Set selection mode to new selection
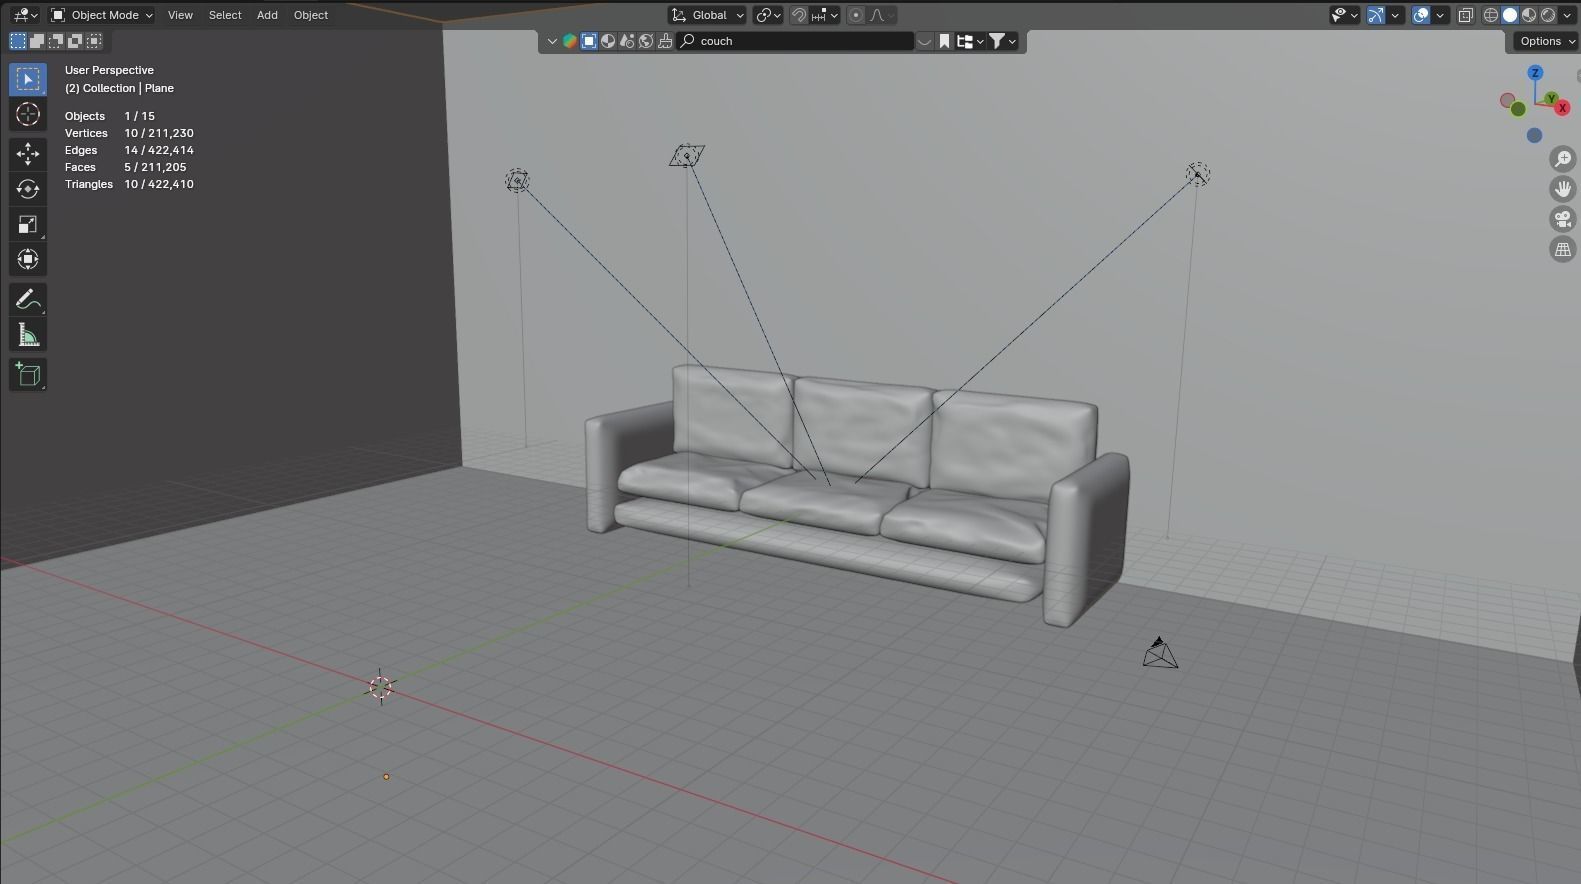This screenshot has width=1581, height=884. click(x=18, y=41)
